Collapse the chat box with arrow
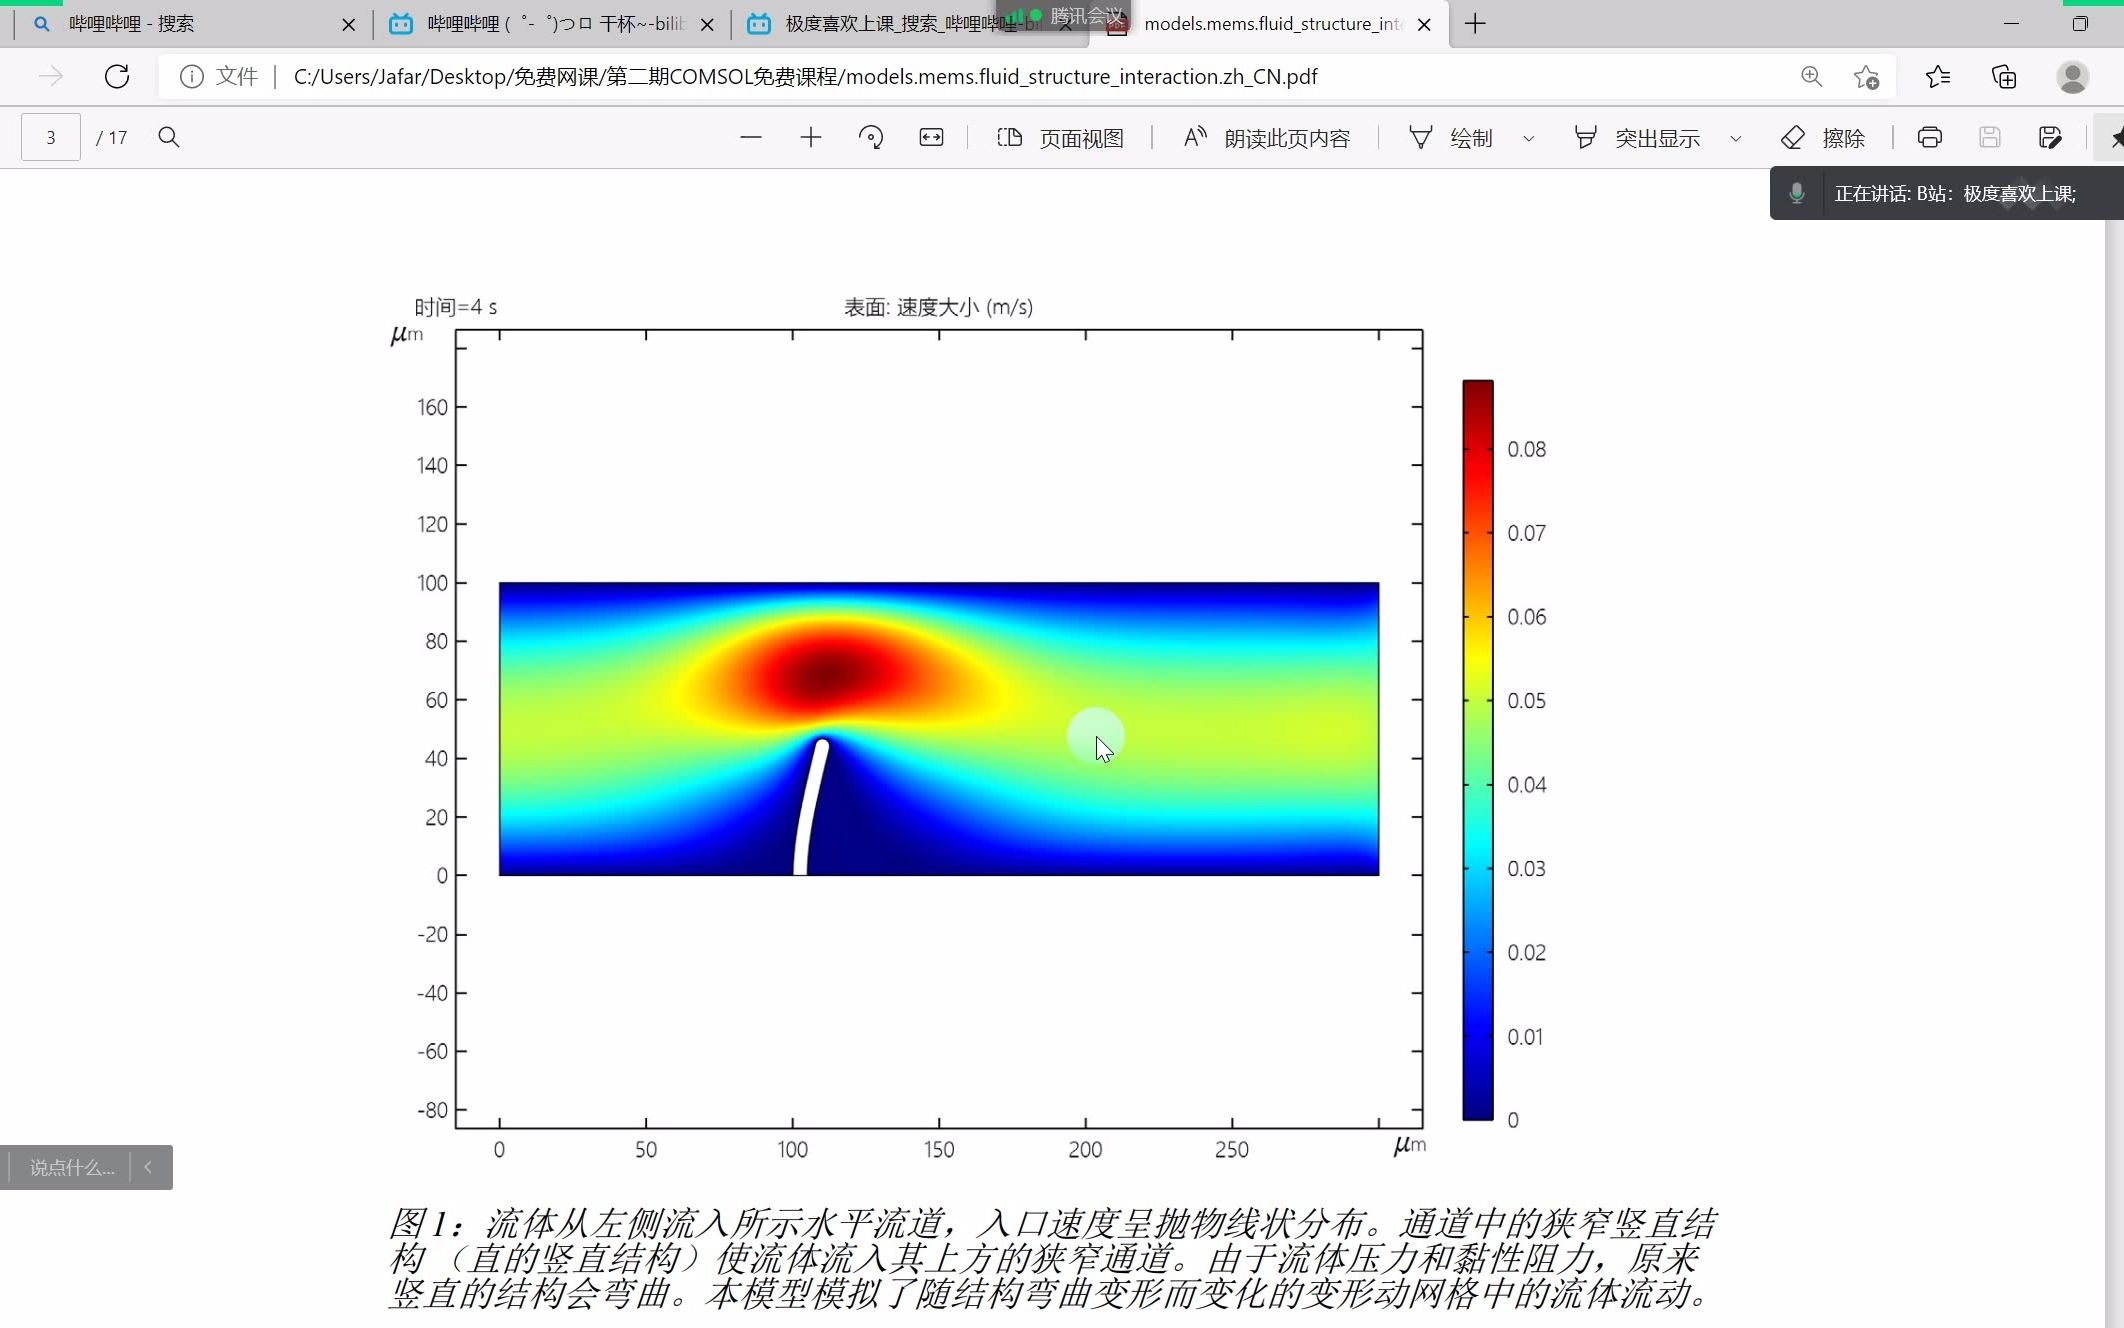 [x=148, y=1167]
